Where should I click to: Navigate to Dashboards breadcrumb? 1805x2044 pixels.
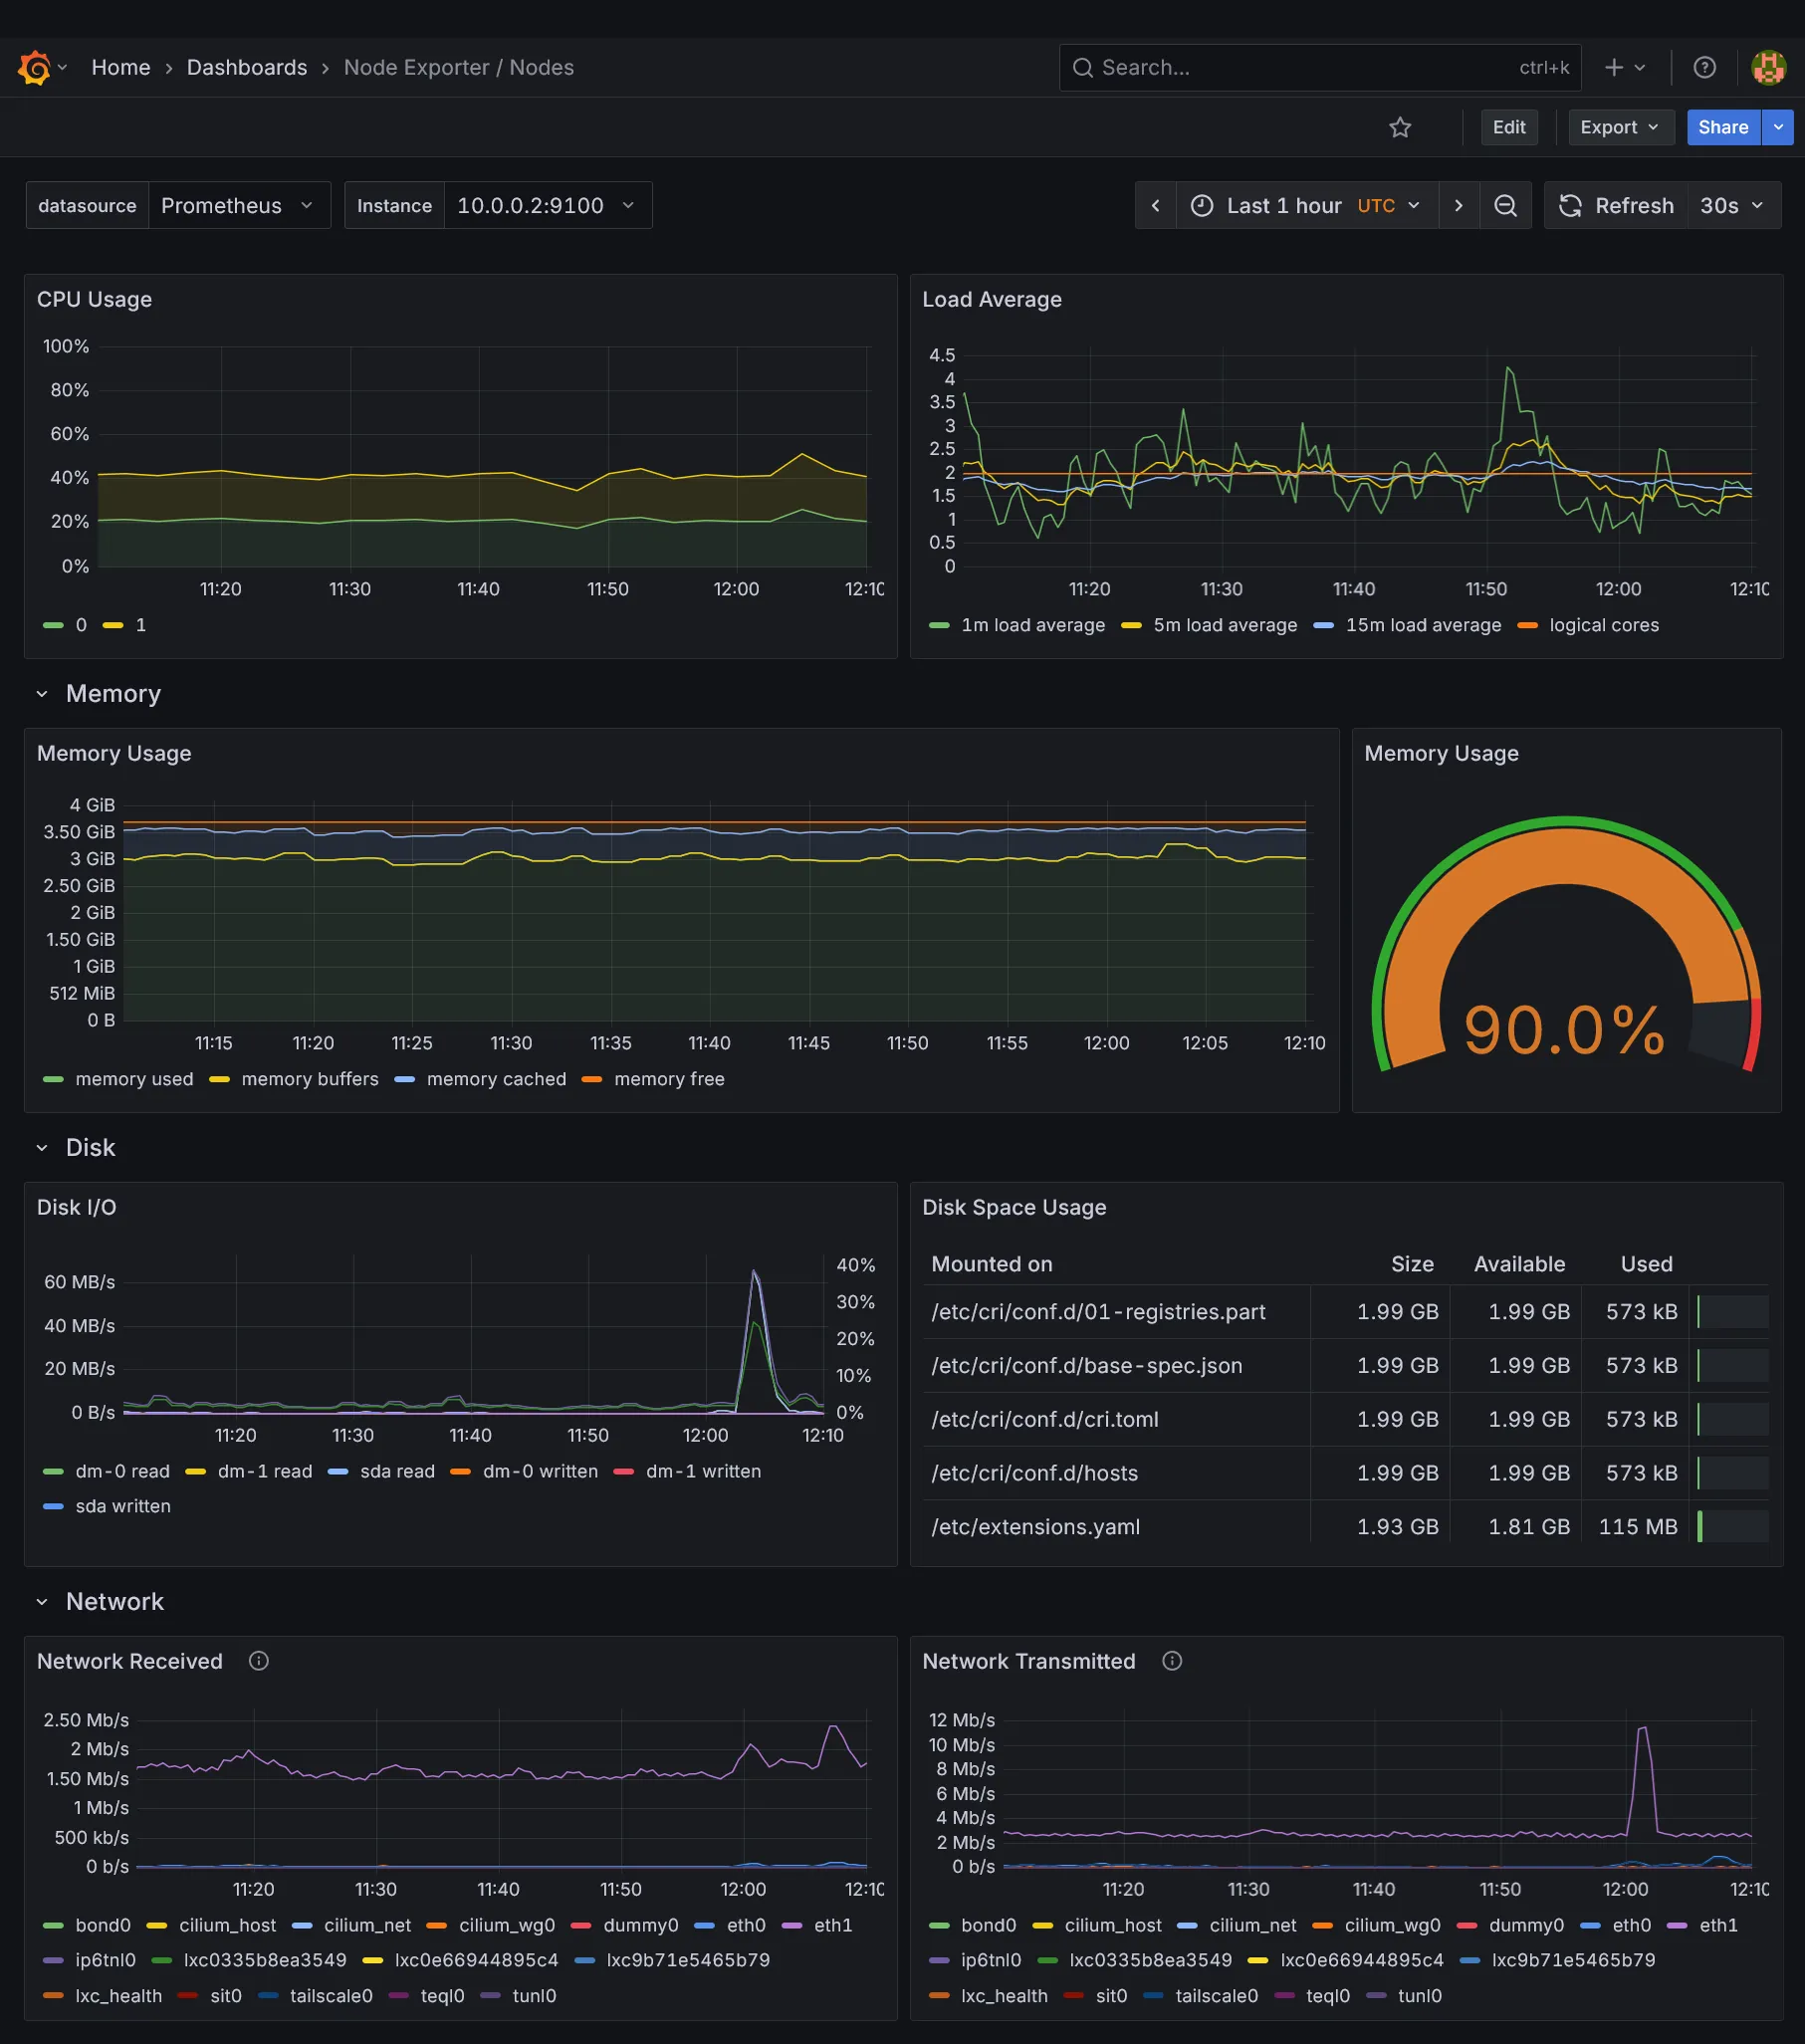(246, 67)
